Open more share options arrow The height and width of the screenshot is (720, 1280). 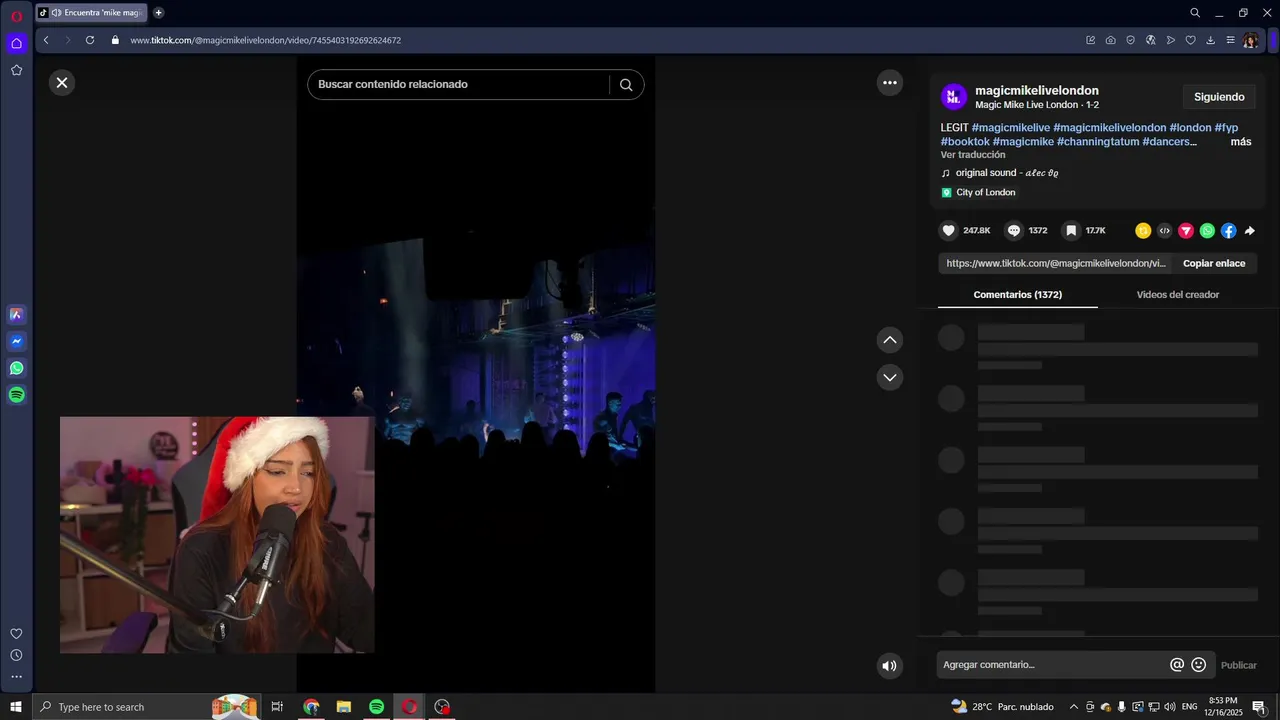point(1249,231)
